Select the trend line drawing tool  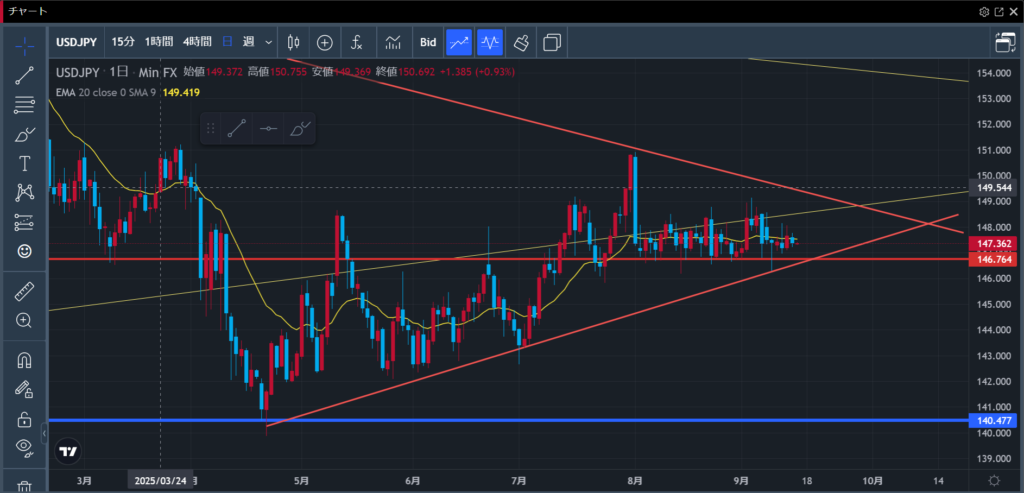24,74
